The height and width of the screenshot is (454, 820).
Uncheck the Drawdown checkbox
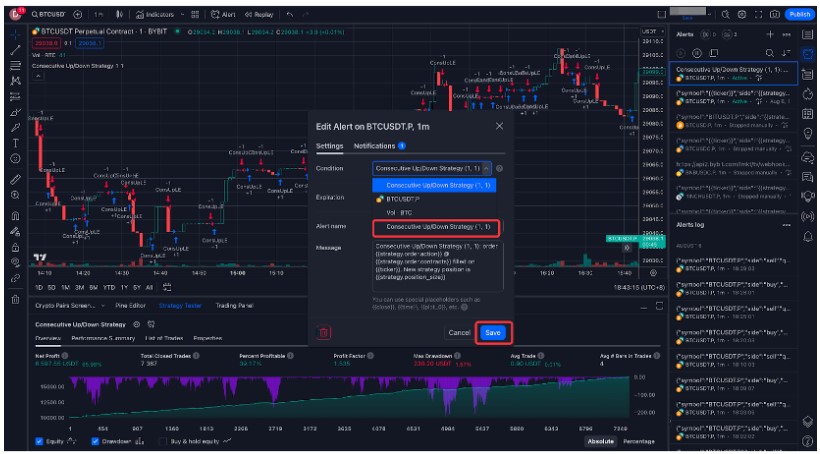pos(95,441)
